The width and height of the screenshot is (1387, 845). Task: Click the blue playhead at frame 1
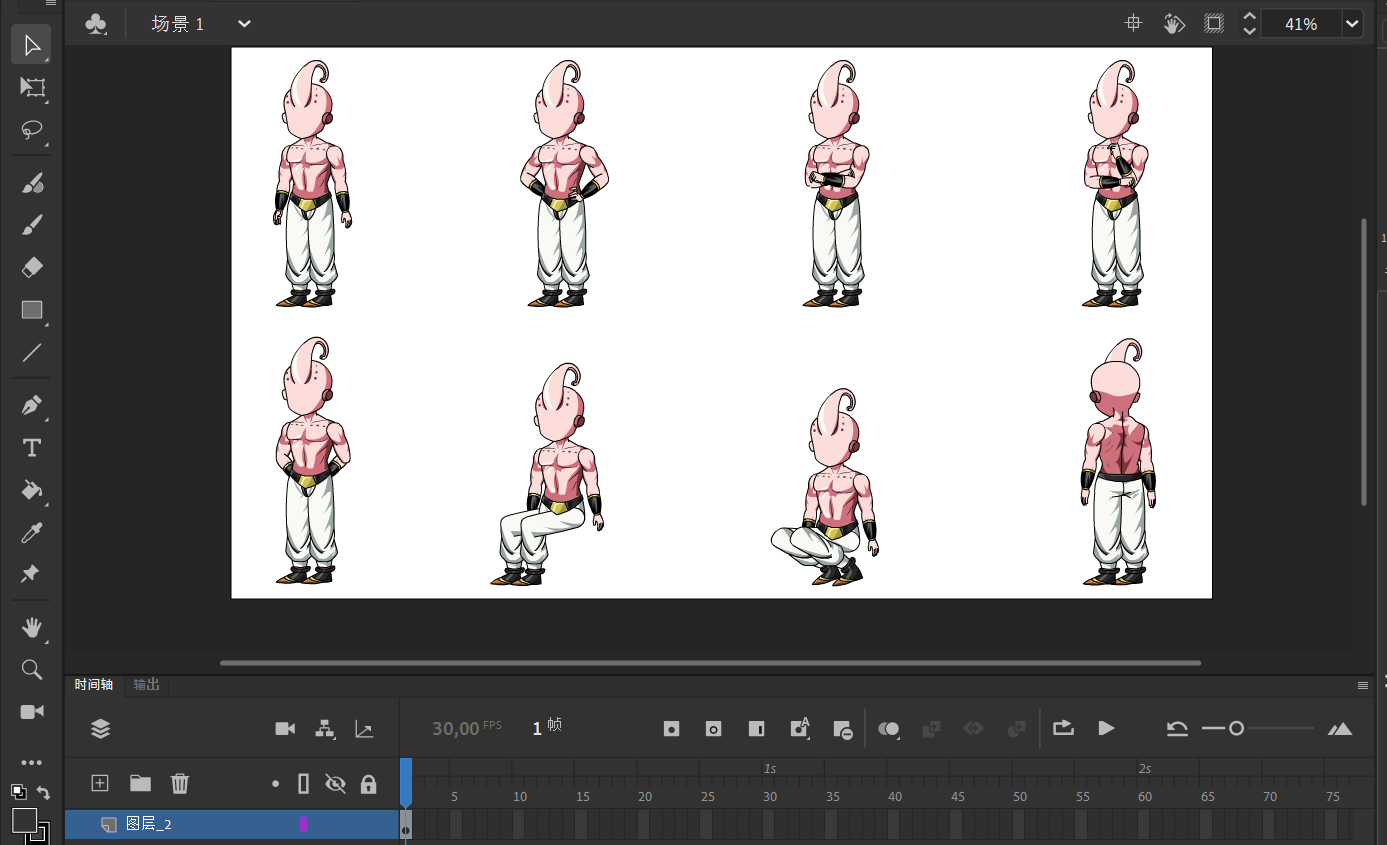coord(406,782)
